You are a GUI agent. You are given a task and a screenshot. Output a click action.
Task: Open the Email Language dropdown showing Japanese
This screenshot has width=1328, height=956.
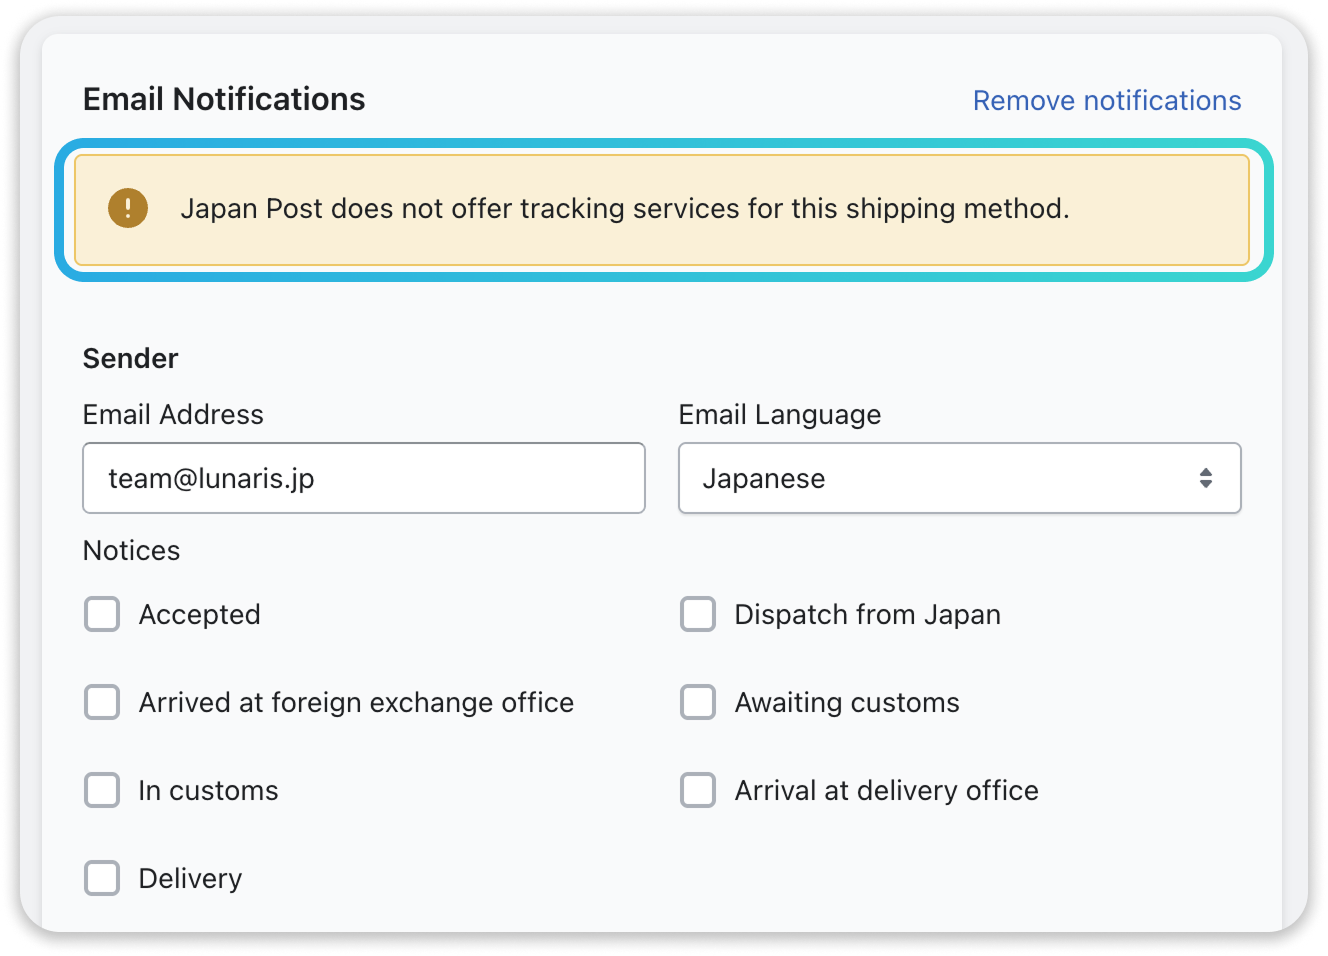[x=940, y=478]
